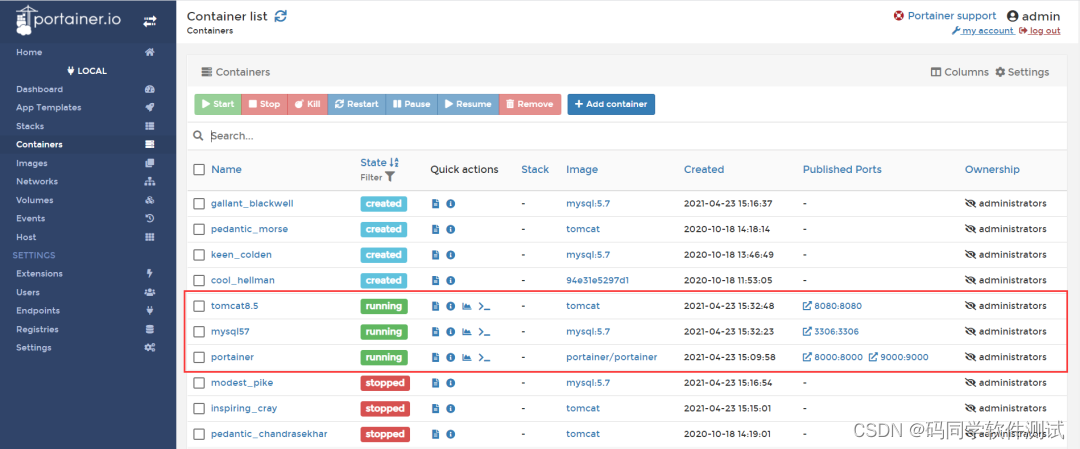
Task: Click the State filter funnel icon
Action: tap(390, 177)
